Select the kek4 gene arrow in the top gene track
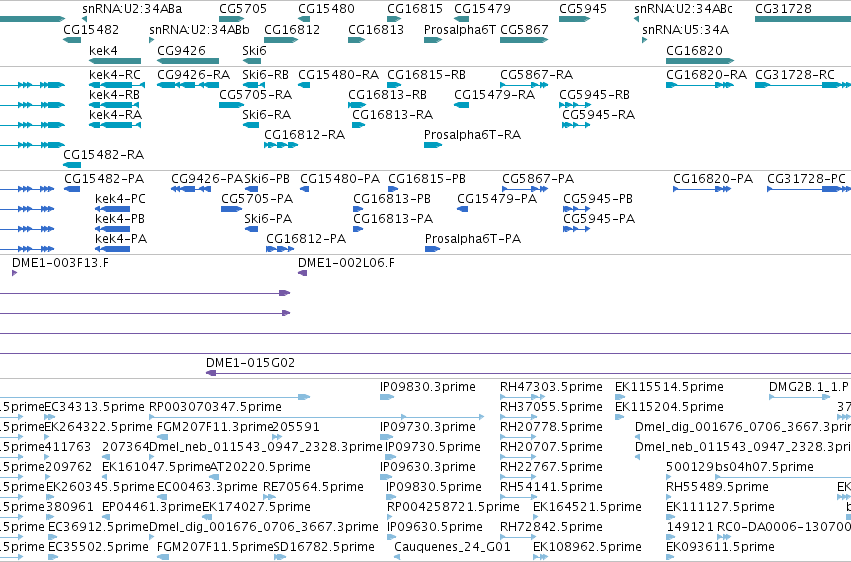Screen dimensions: 851x562 coord(115,61)
